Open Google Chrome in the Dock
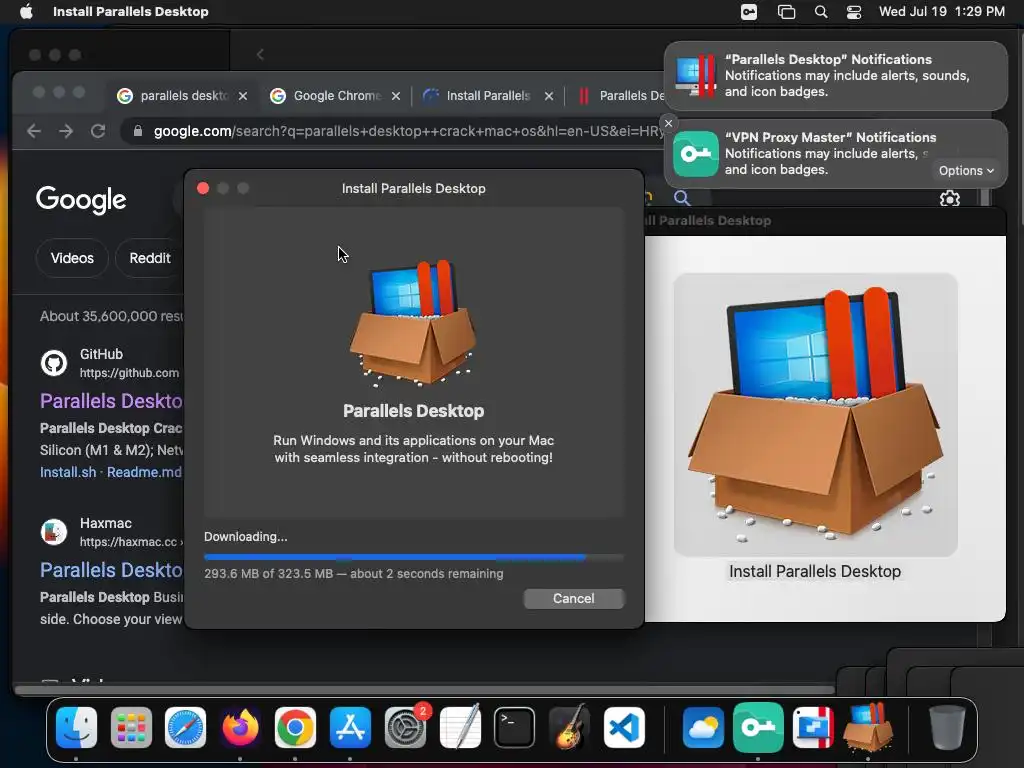1024x768 pixels. click(295, 727)
